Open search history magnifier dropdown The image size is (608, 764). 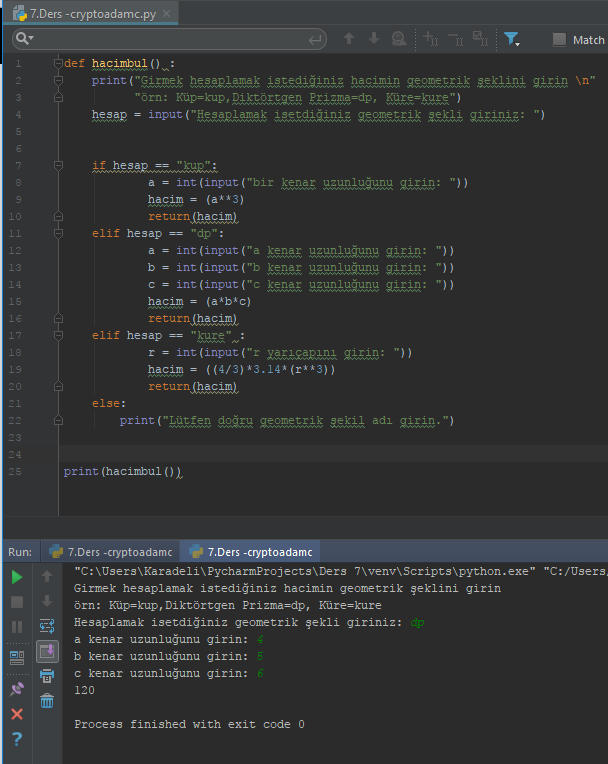pos(25,39)
